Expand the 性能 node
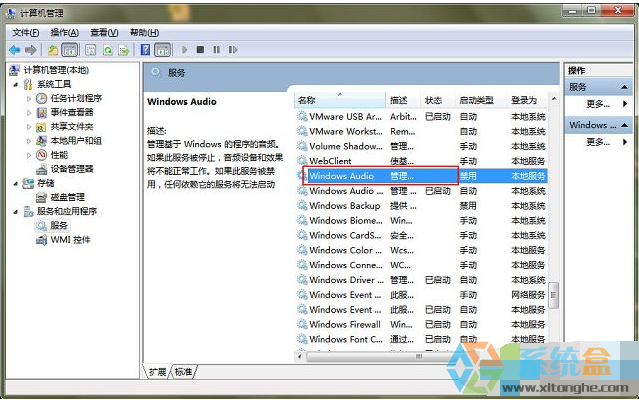Image resolution: width=639 pixels, height=400 pixels. [x=29, y=155]
